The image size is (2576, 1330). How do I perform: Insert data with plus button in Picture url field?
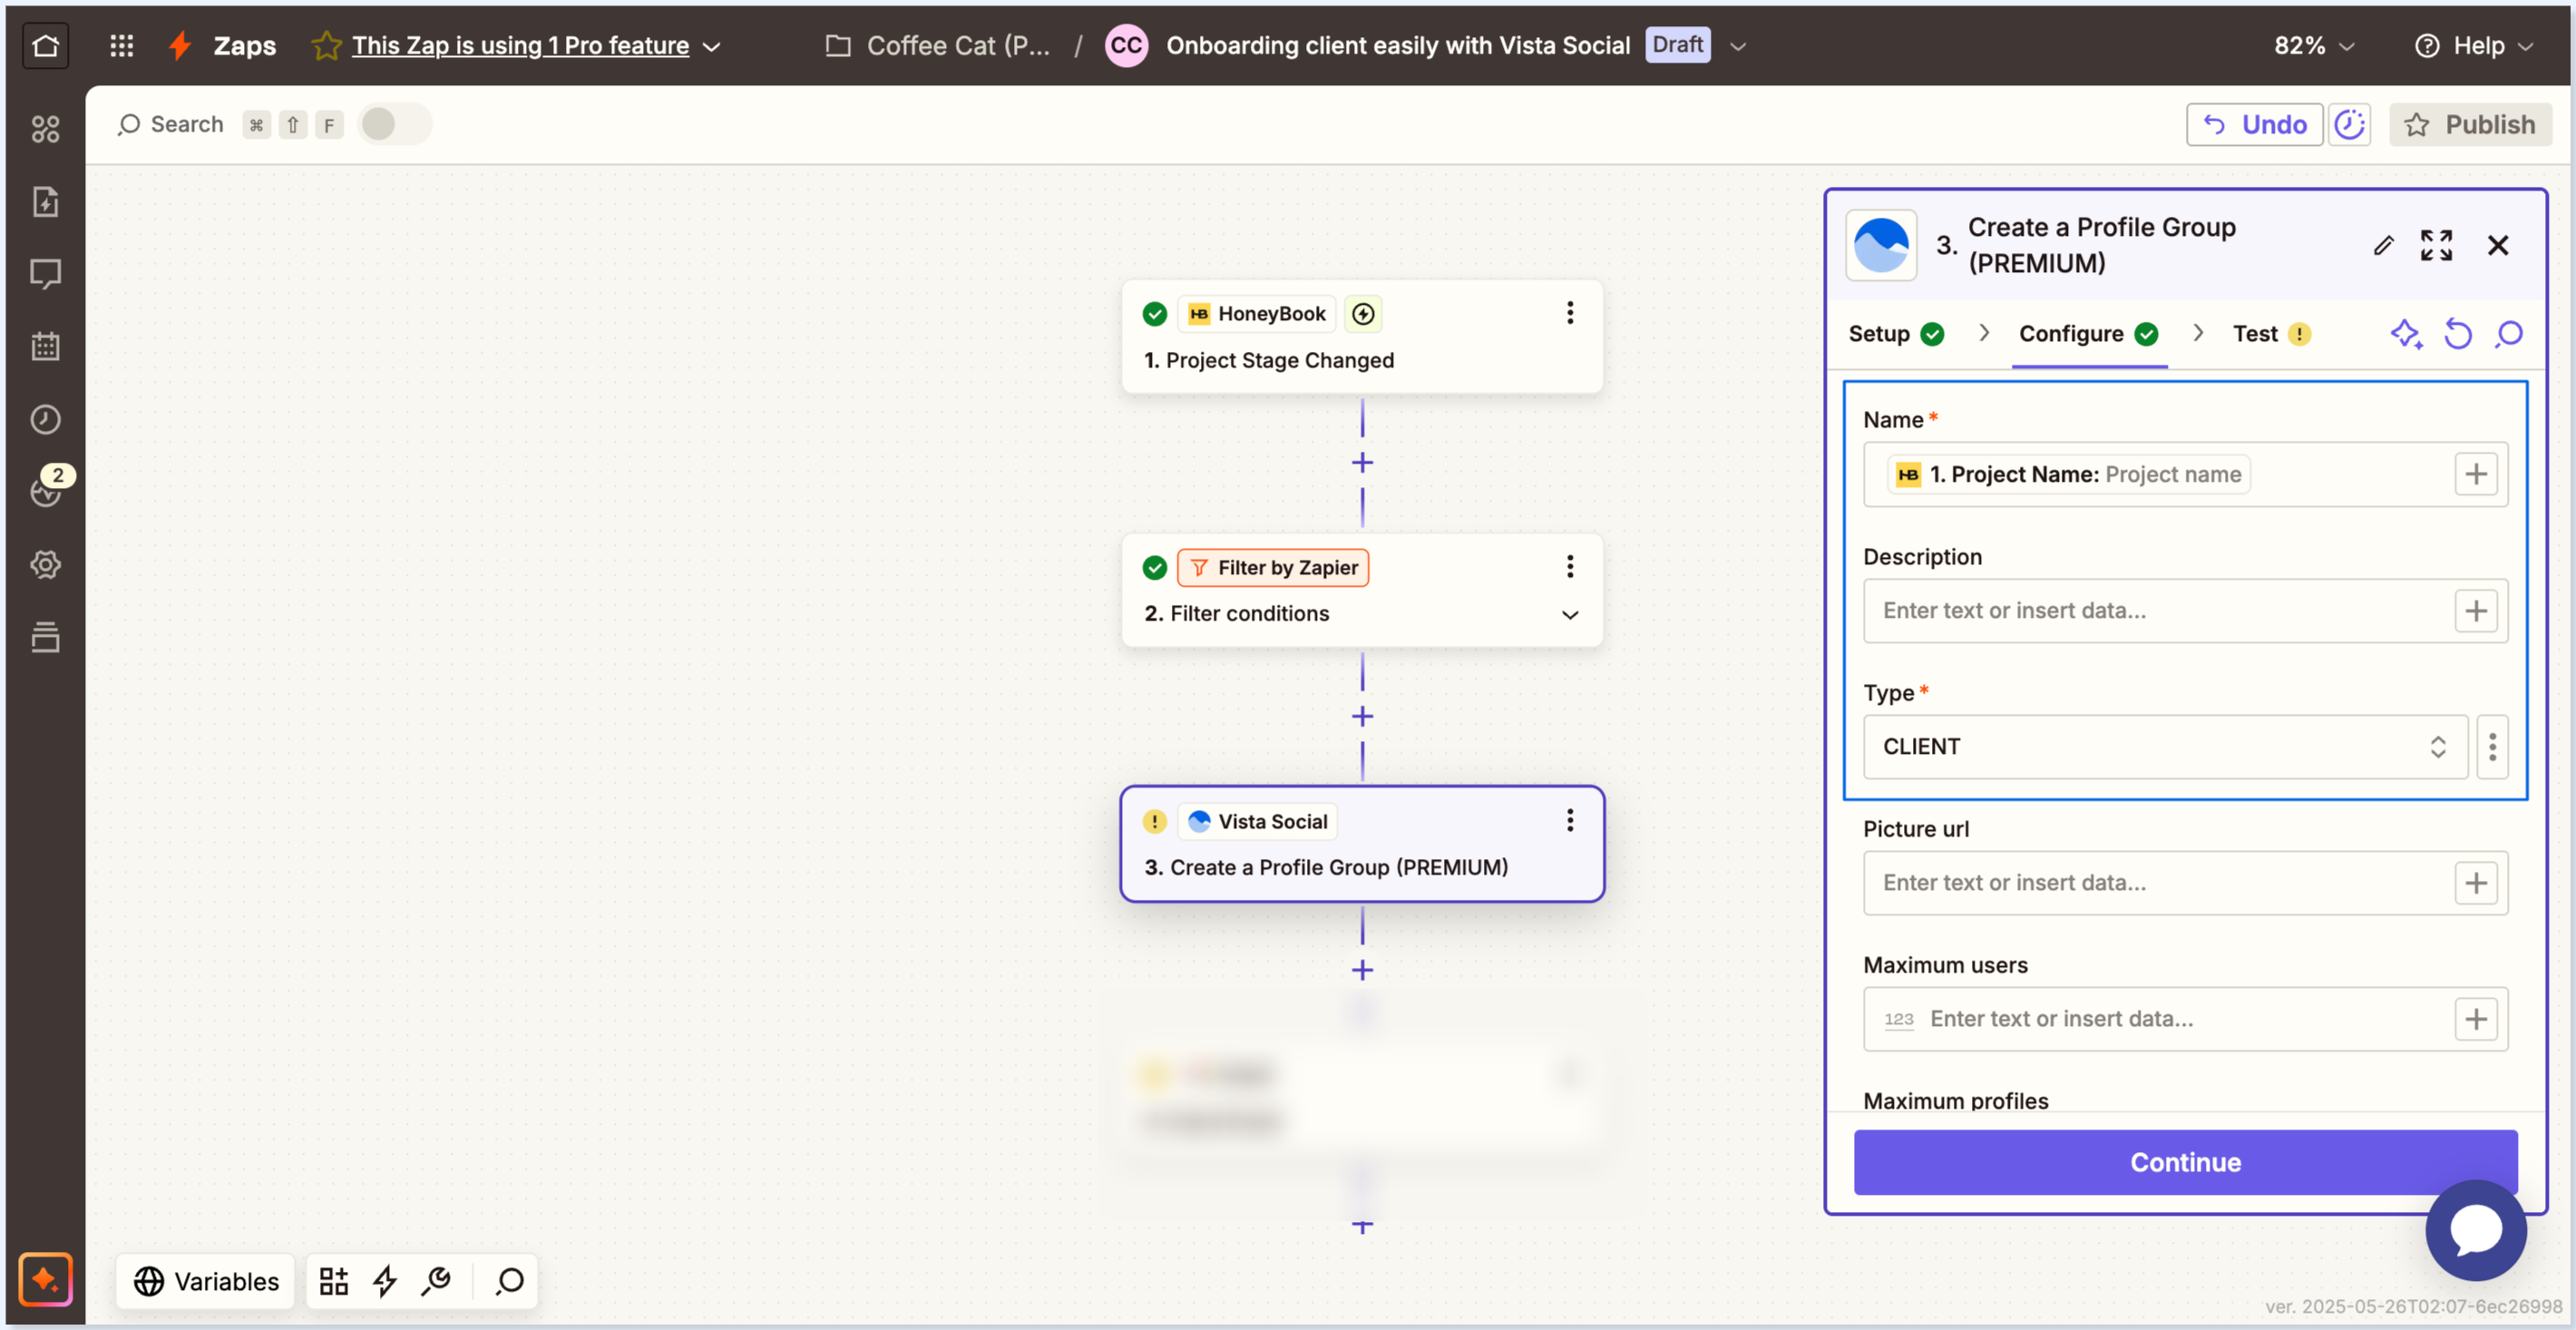(x=2476, y=883)
